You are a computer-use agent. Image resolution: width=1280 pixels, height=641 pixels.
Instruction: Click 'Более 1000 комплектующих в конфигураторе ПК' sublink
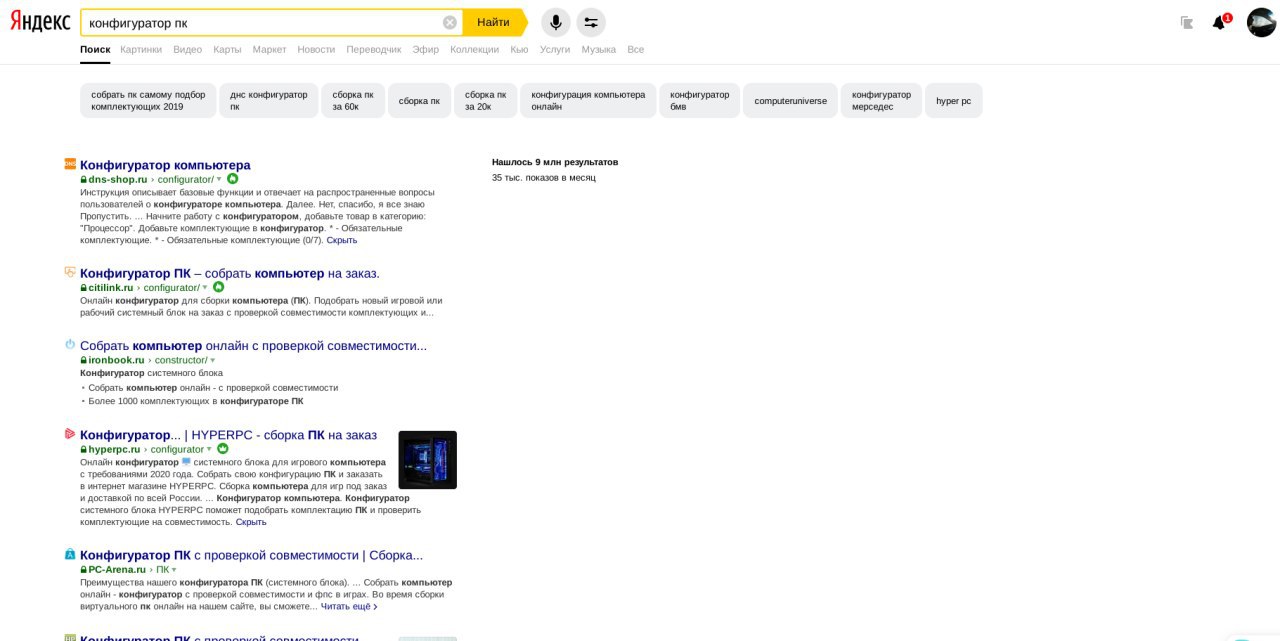tap(196, 401)
